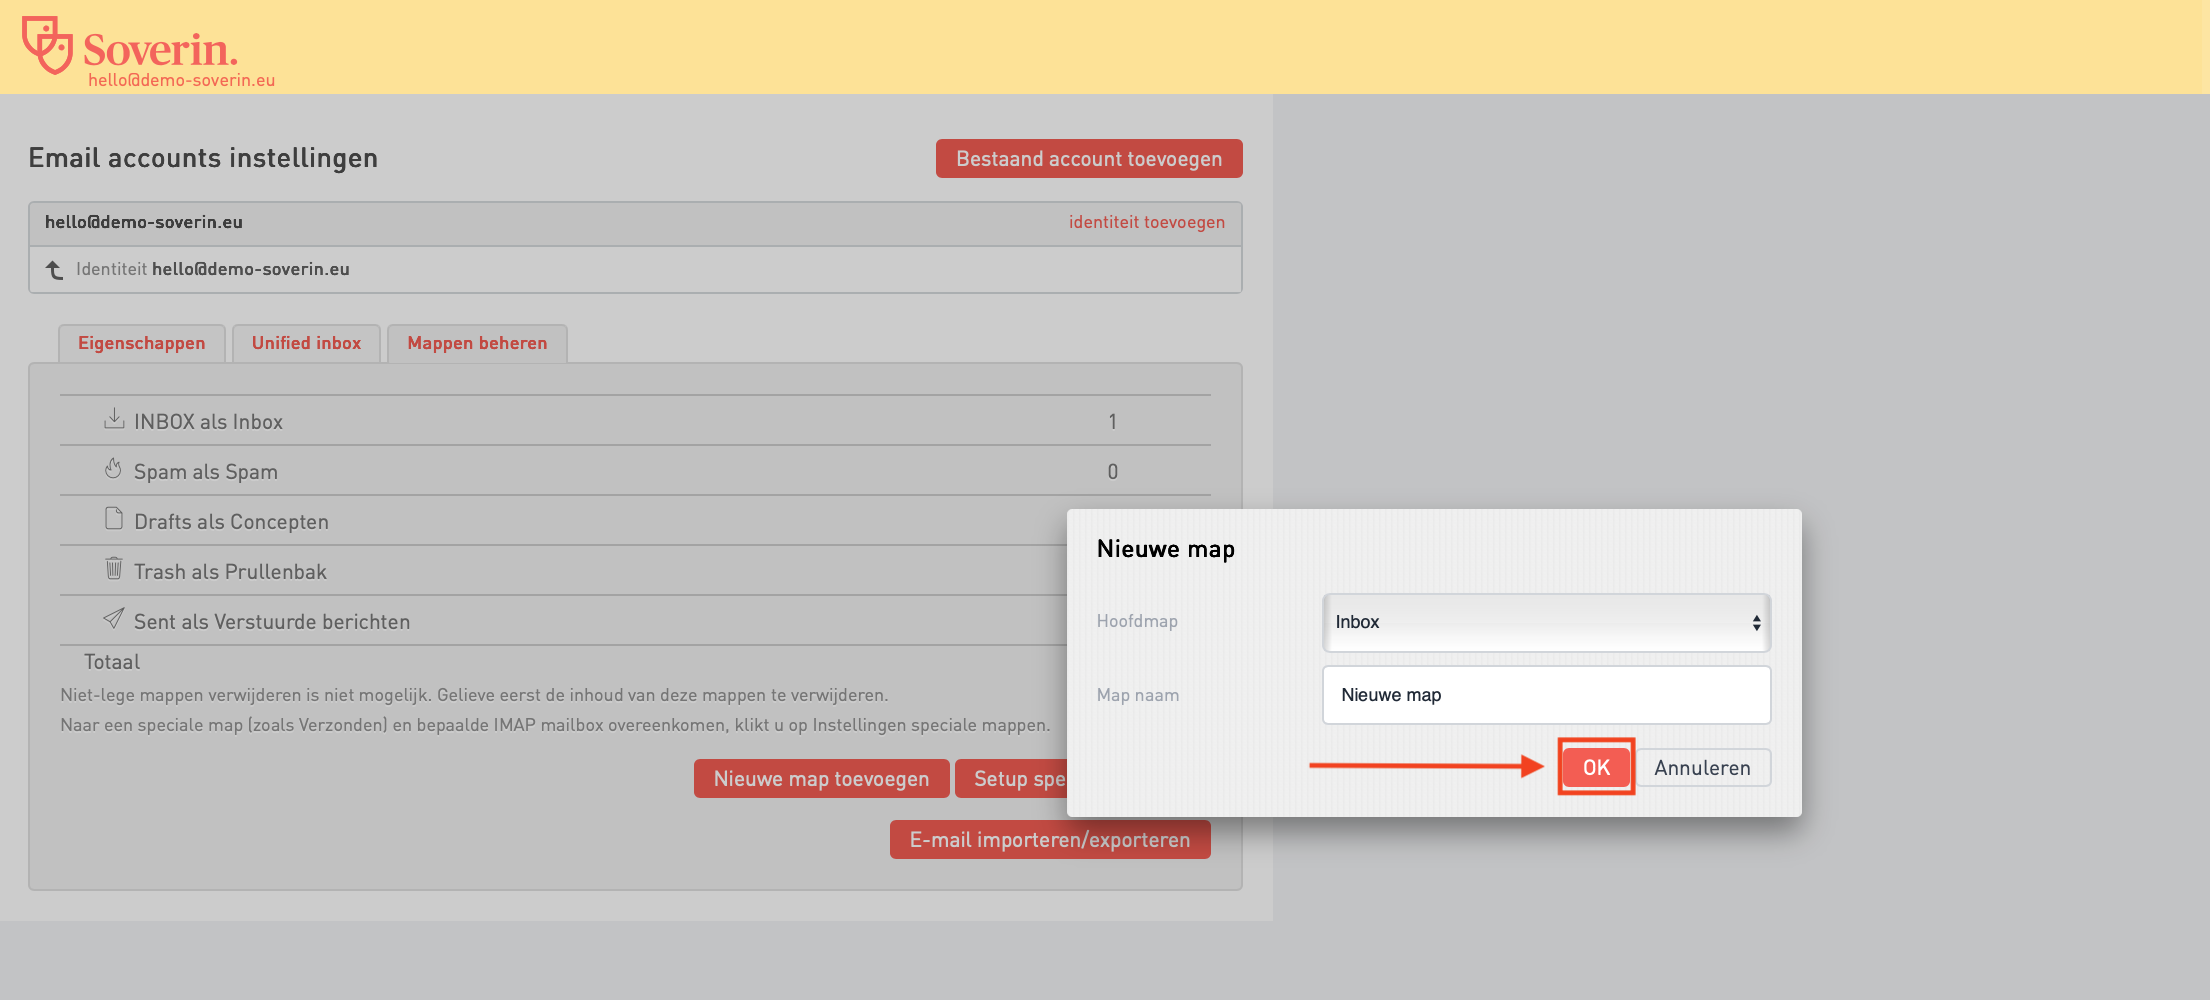The height and width of the screenshot is (1000, 2210).
Task: Click the identity arrow icon beside Identiteit
Action: click(55, 270)
